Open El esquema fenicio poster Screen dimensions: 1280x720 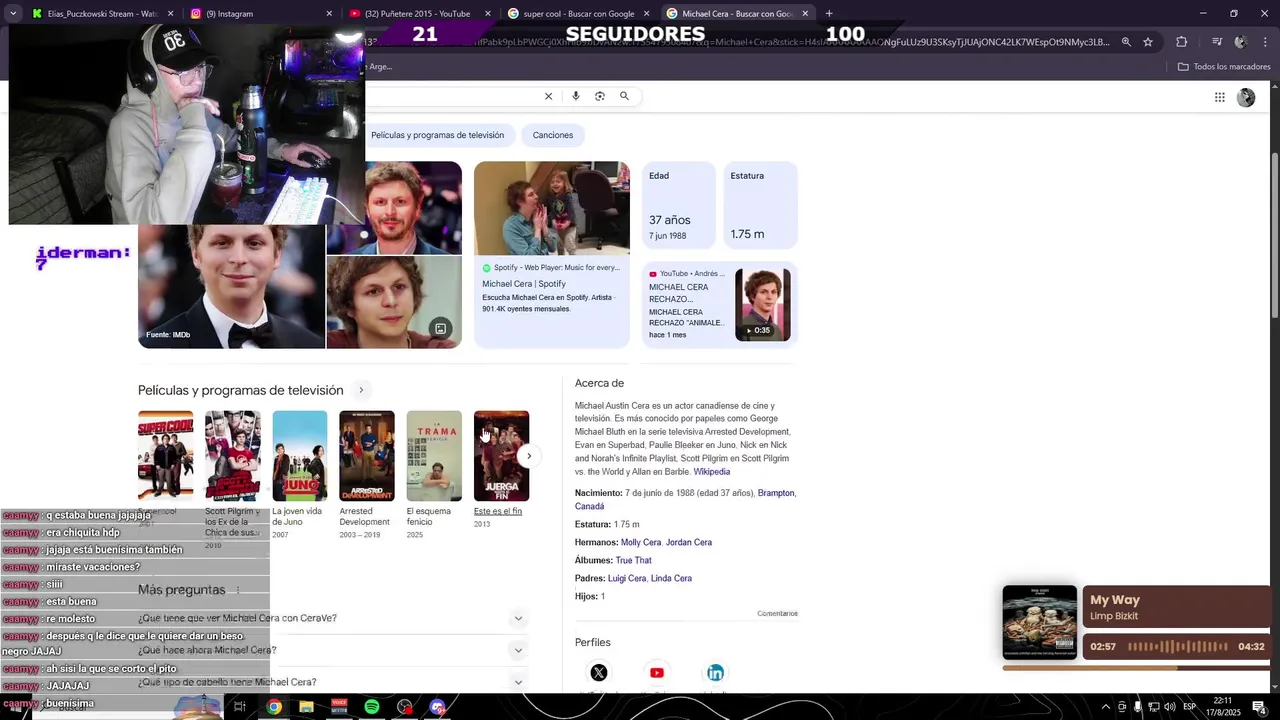[434, 456]
